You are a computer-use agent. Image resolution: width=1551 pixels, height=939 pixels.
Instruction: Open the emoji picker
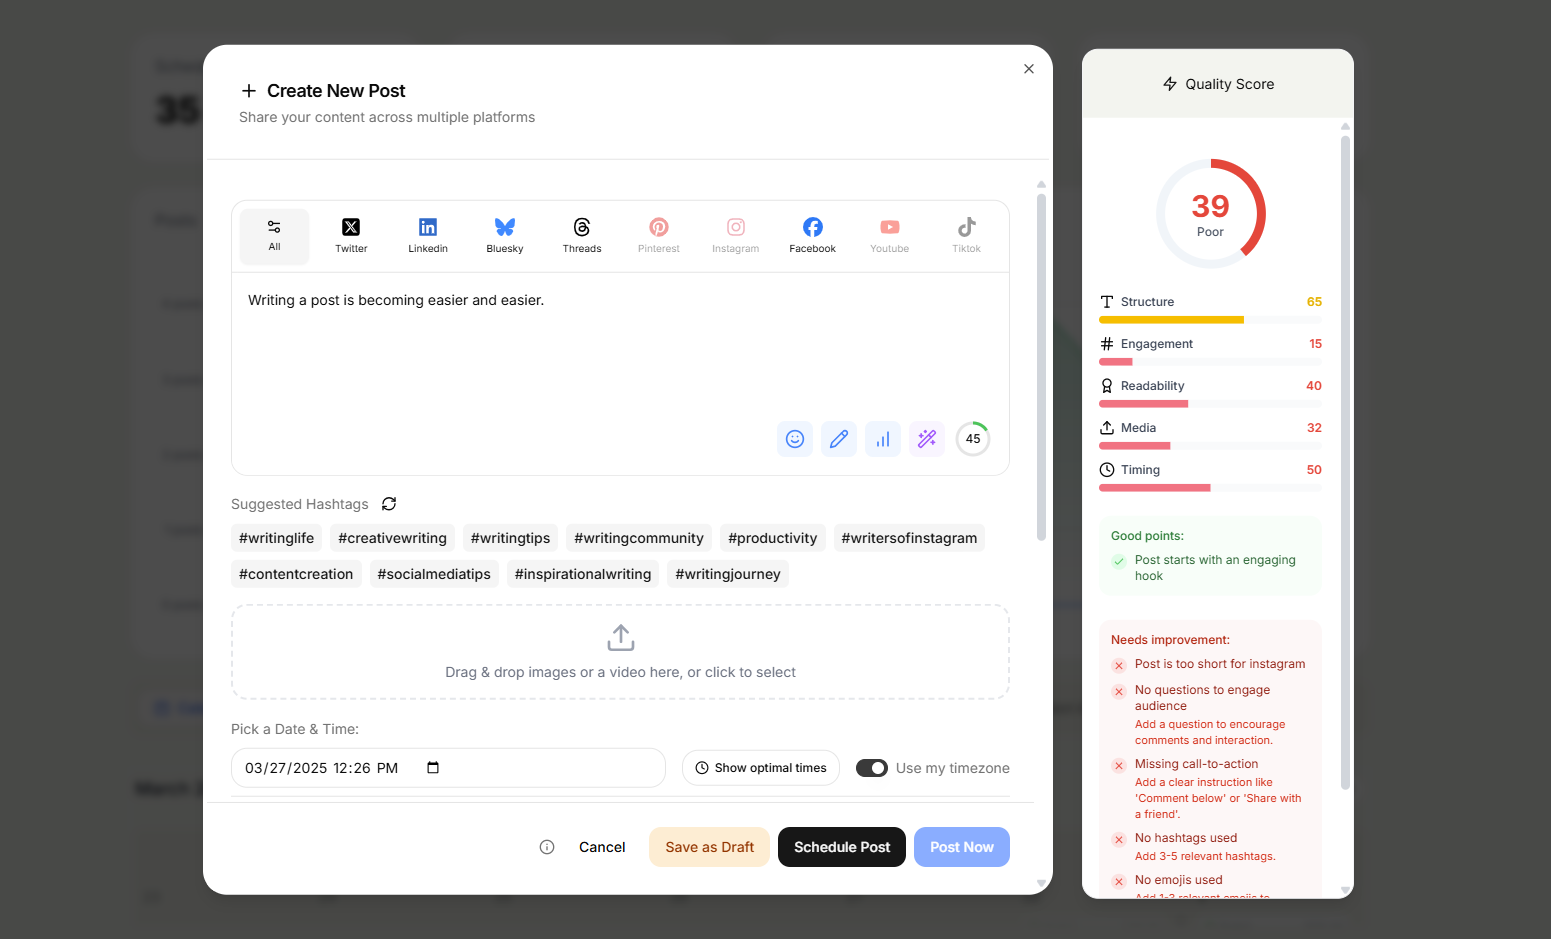[795, 439]
